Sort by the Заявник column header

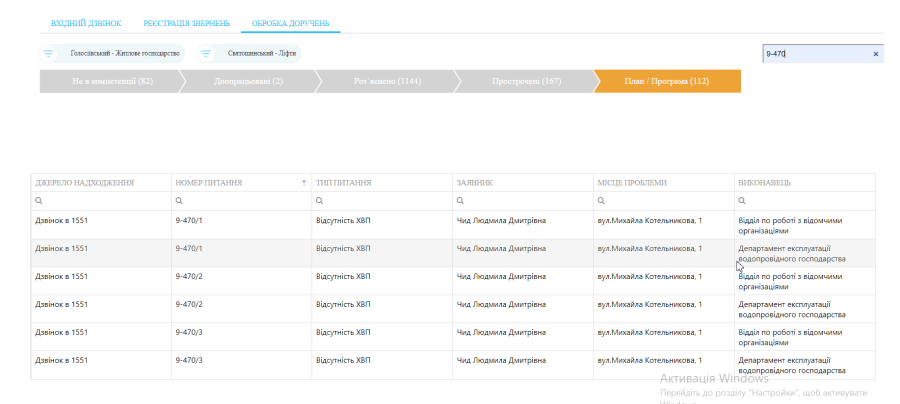pos(475,183)
